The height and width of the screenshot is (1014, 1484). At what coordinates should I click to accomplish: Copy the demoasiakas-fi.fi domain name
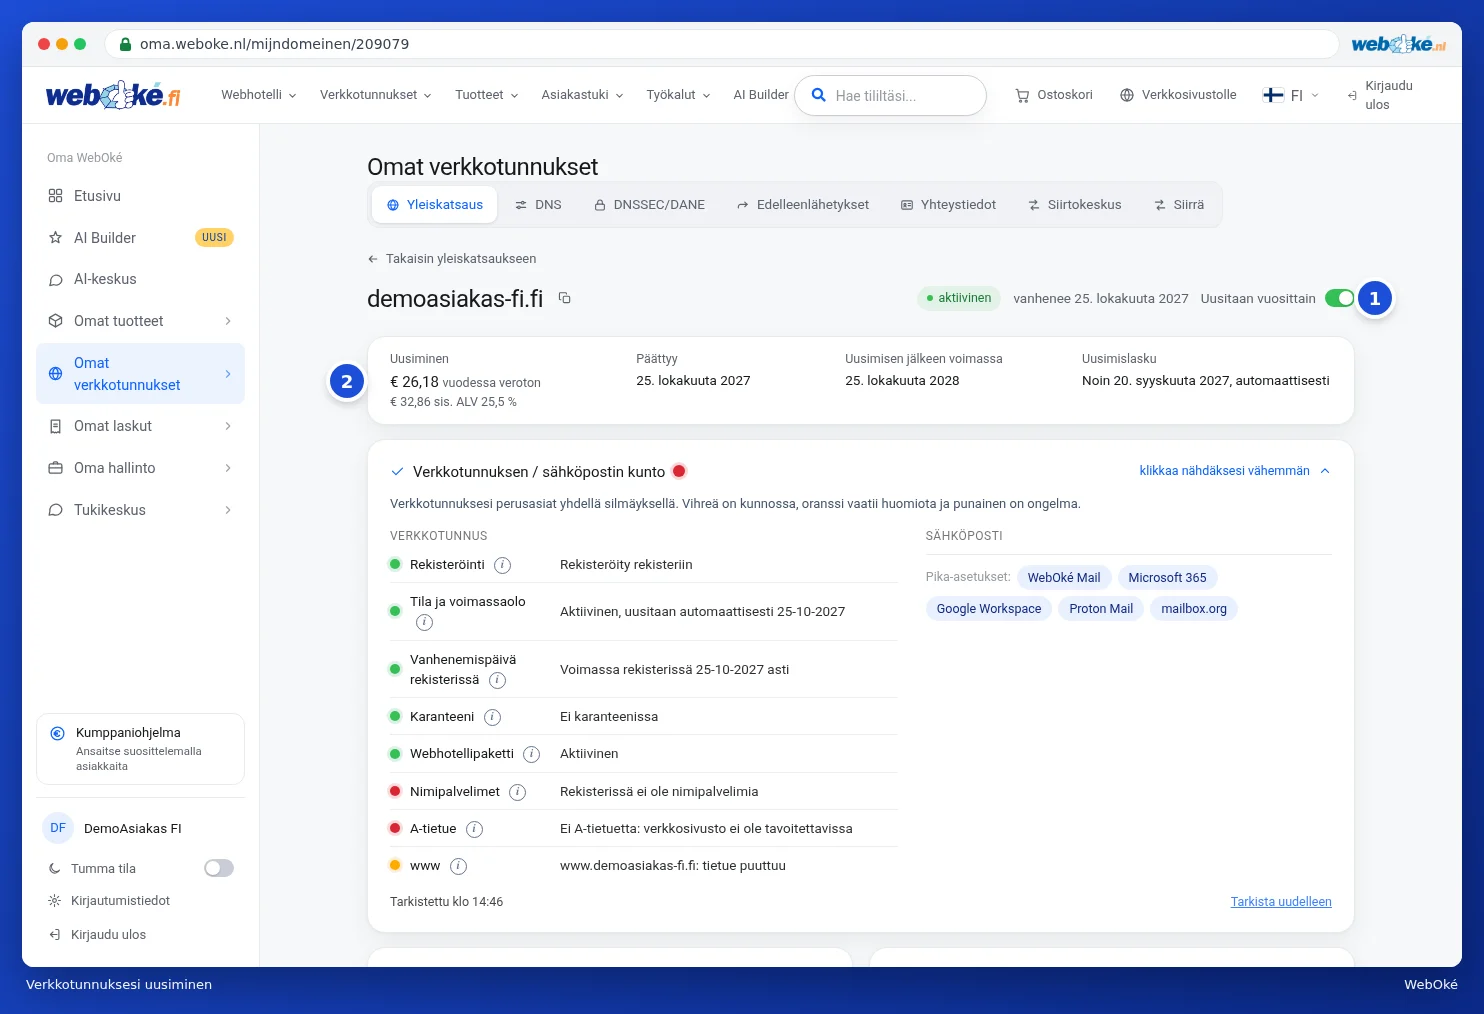pyautogui.click(x=565, y=298)
